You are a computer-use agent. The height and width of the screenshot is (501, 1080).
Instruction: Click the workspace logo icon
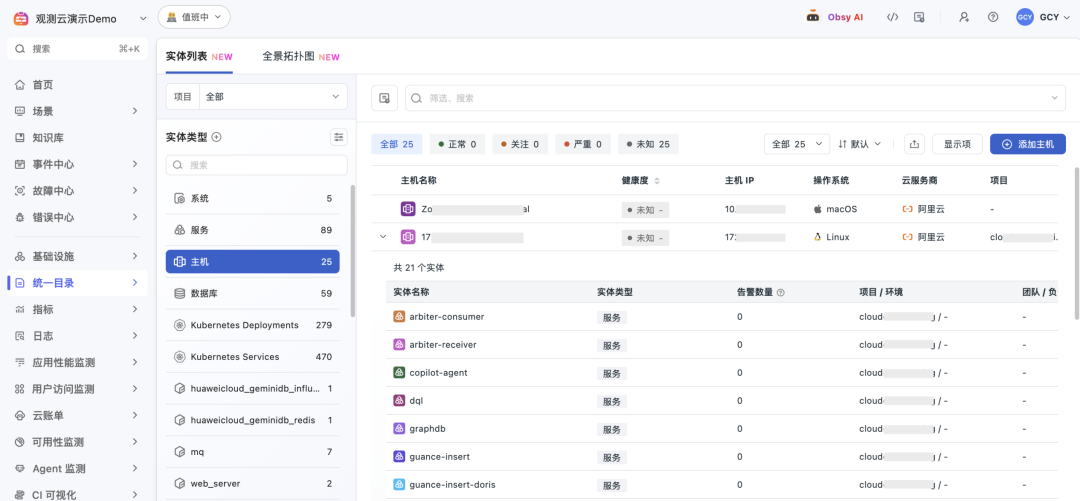21,19
